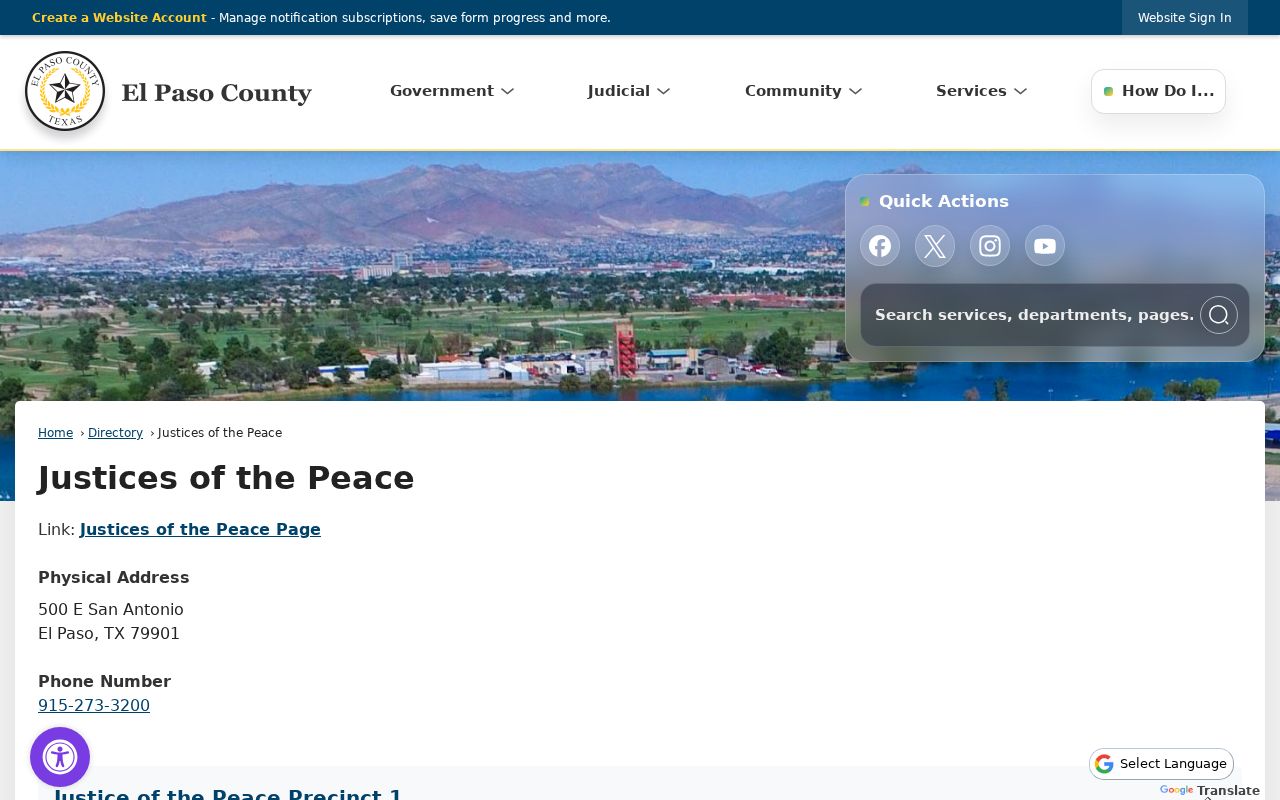Viewport: 1280px width, 800px height.
Task: Open the Select Language dropdown
Action: 1161,764
